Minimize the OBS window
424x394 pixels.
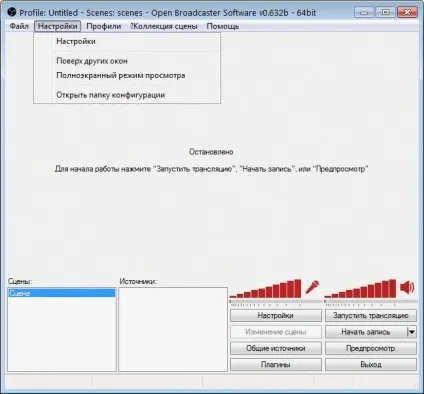(x=364, y=13)
